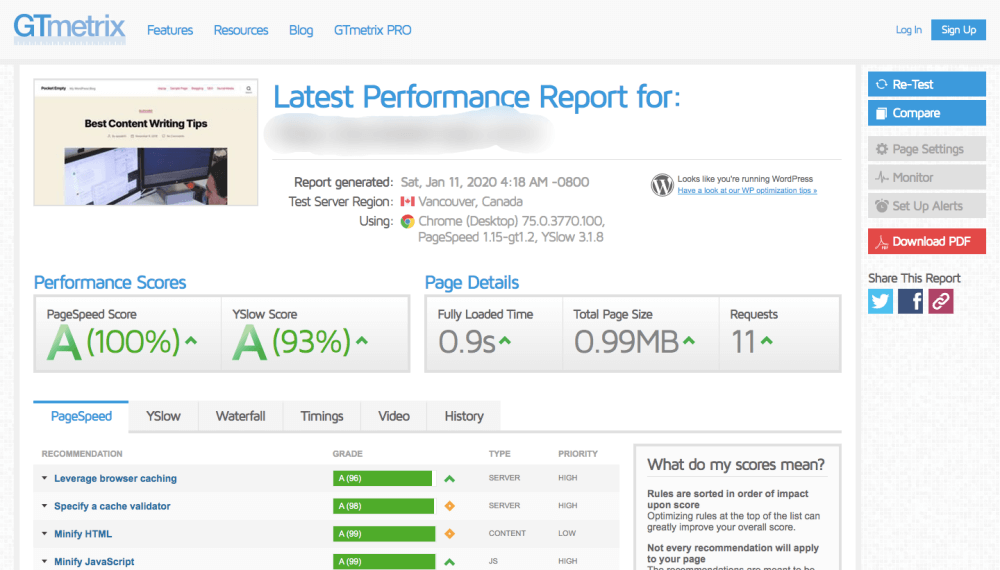Open GTmetrix PRO page
Image resolution: width=1000 pixels, height=570 pixels.
click(x=372, y=30)
